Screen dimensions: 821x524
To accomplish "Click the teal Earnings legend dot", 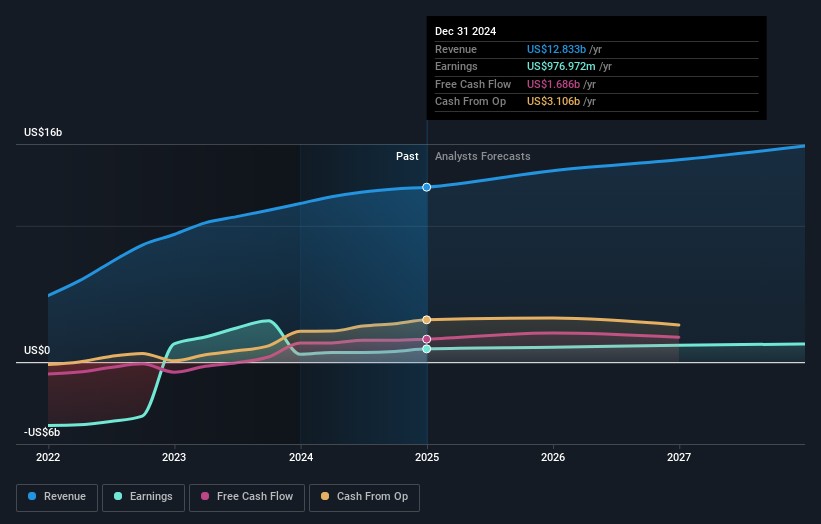I will (x=119, y=497).
